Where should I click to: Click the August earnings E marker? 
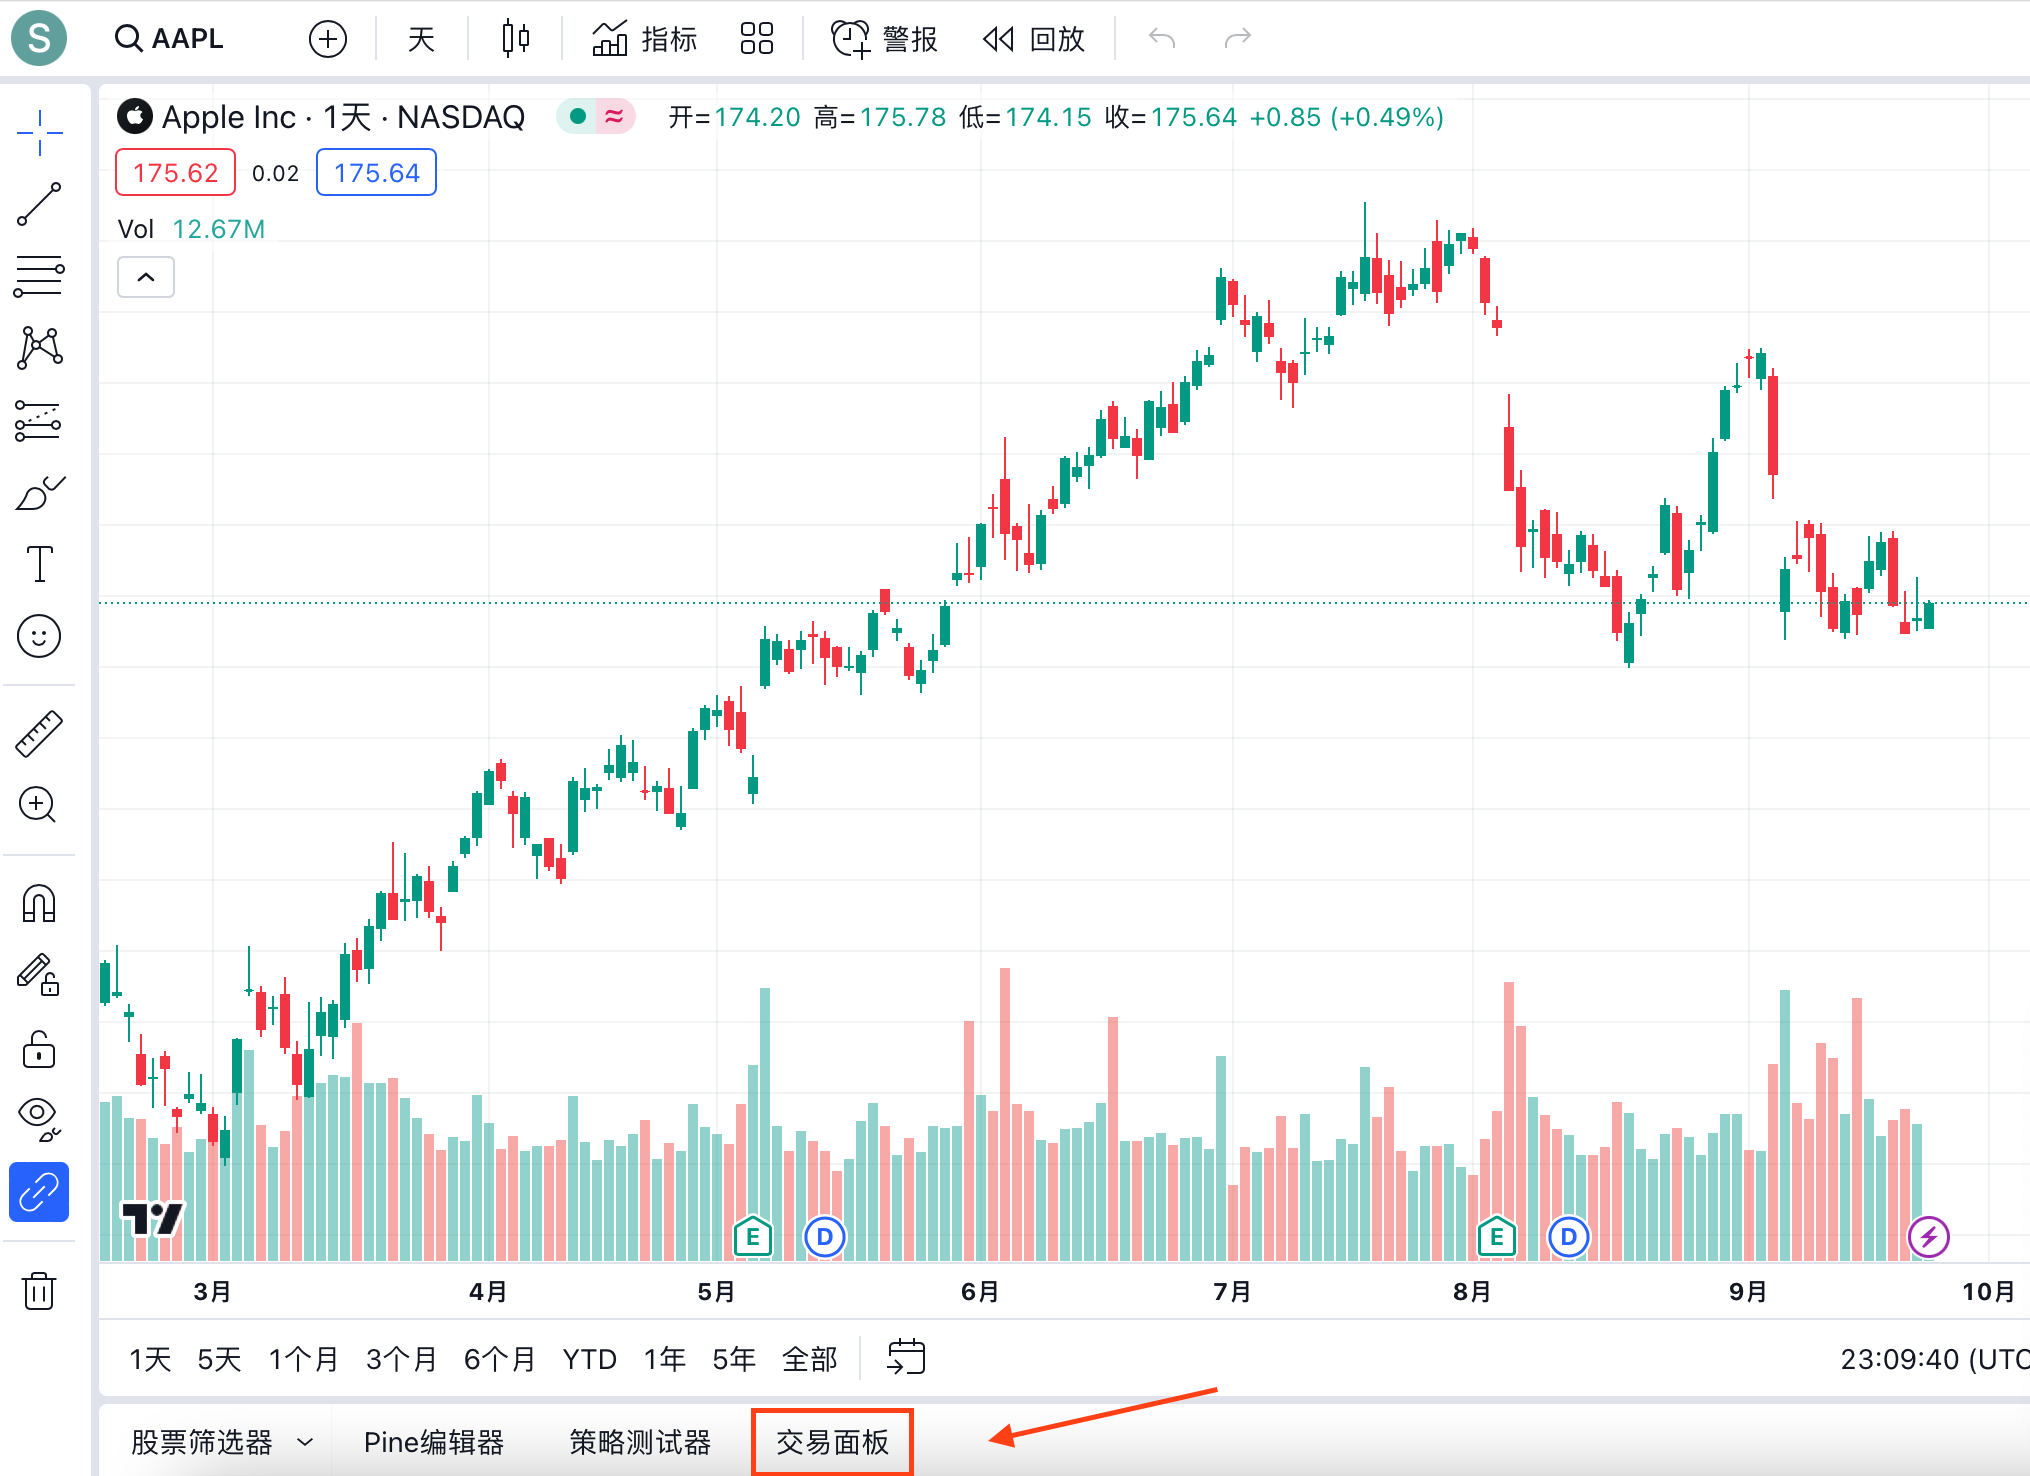1497,1237
